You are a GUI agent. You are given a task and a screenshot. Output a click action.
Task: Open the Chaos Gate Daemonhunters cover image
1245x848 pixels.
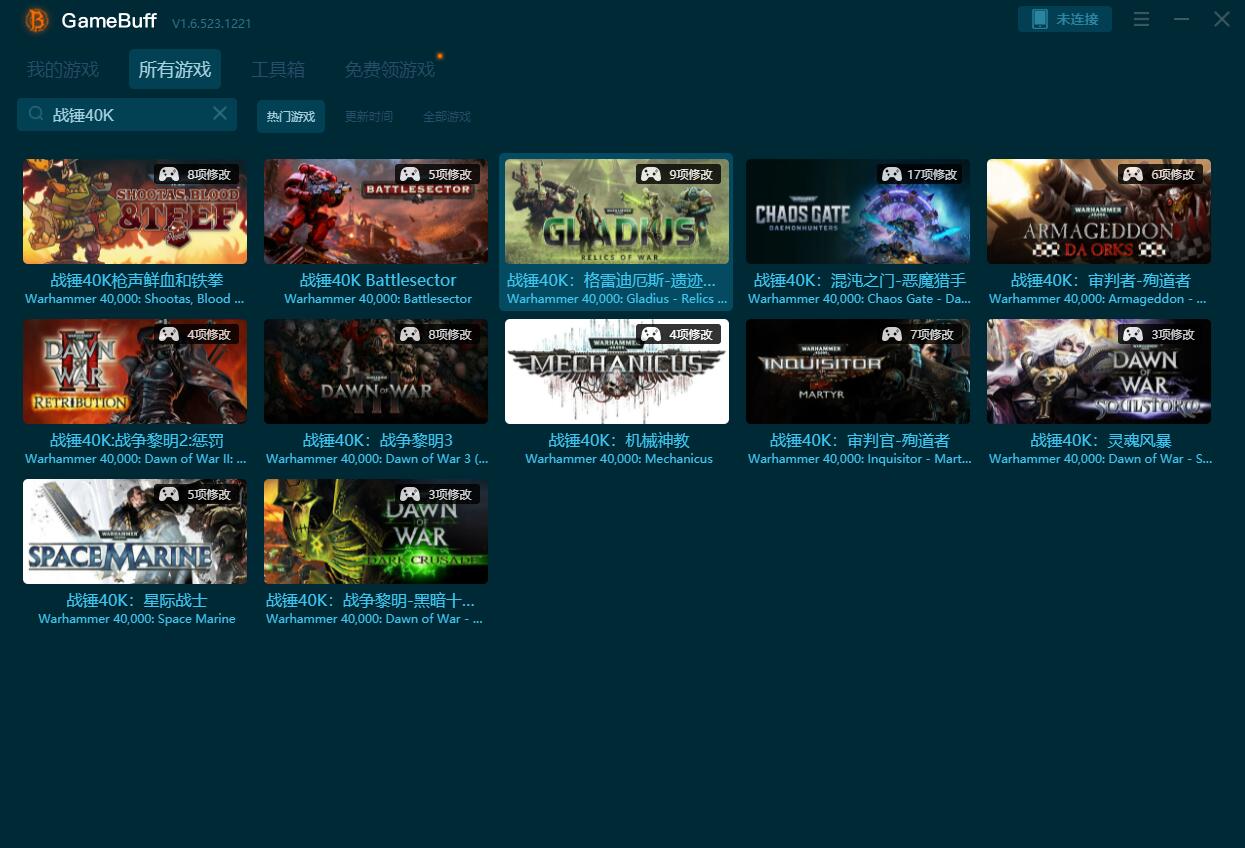click(x=858, y=211)
